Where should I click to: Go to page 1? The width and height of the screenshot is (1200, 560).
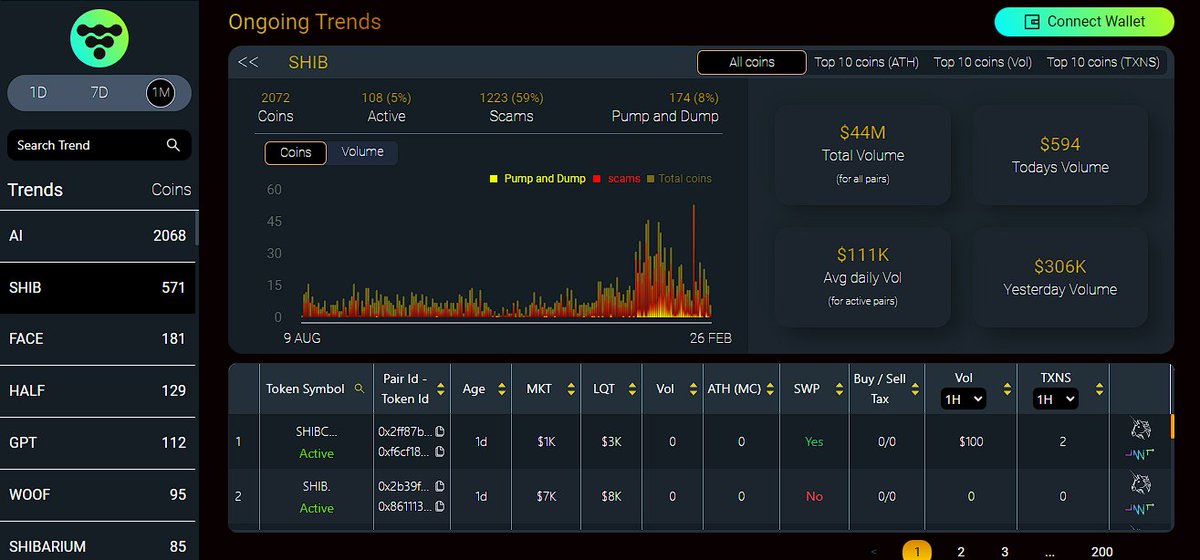(x=917, y=551)
